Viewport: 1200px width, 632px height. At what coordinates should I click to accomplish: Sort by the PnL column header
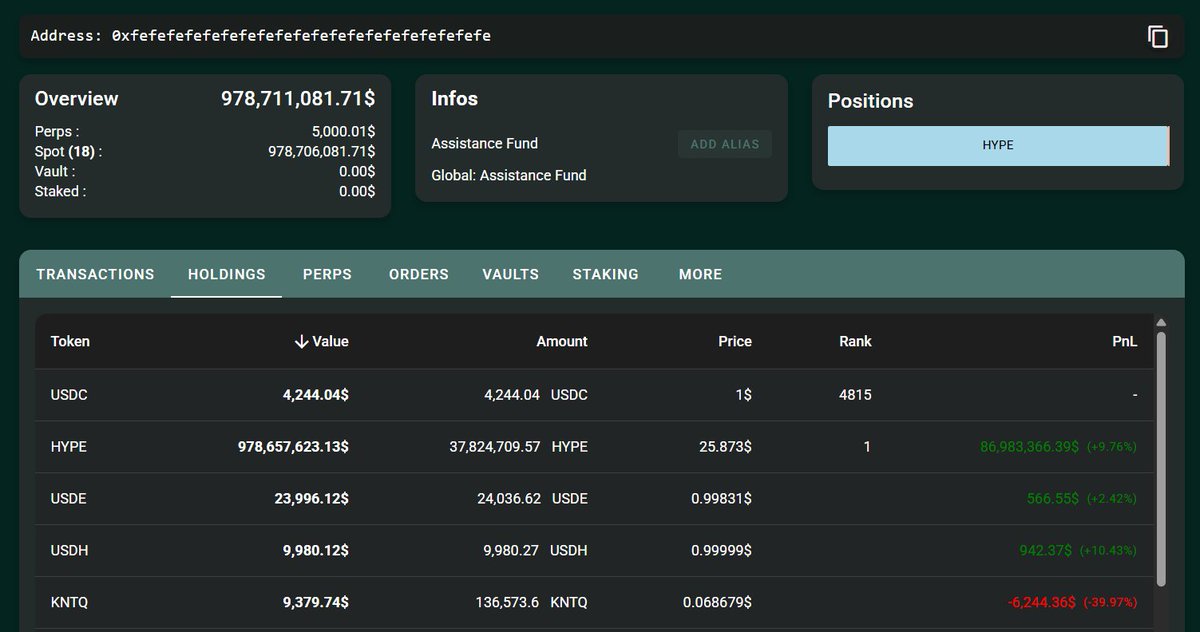pos(1125,341)
